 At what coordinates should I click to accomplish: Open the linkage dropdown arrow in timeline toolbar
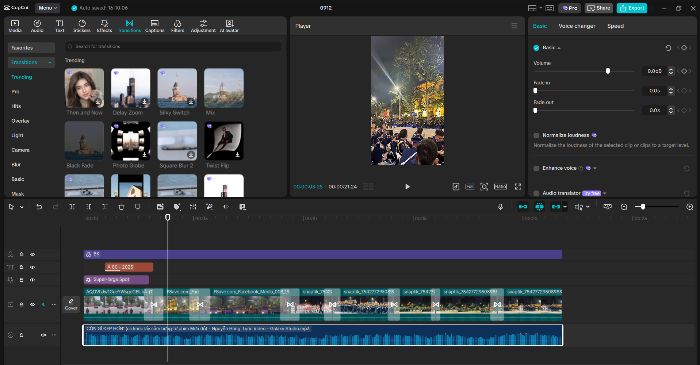coord(565,207)
